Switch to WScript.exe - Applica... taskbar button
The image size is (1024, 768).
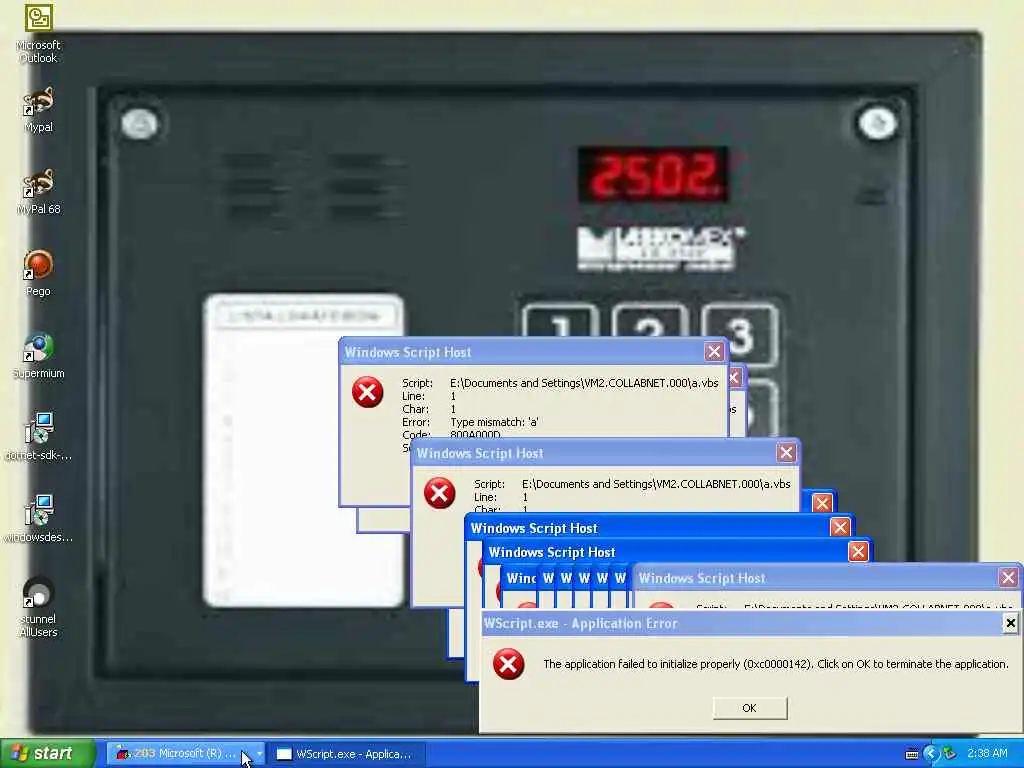pos(347,754)
